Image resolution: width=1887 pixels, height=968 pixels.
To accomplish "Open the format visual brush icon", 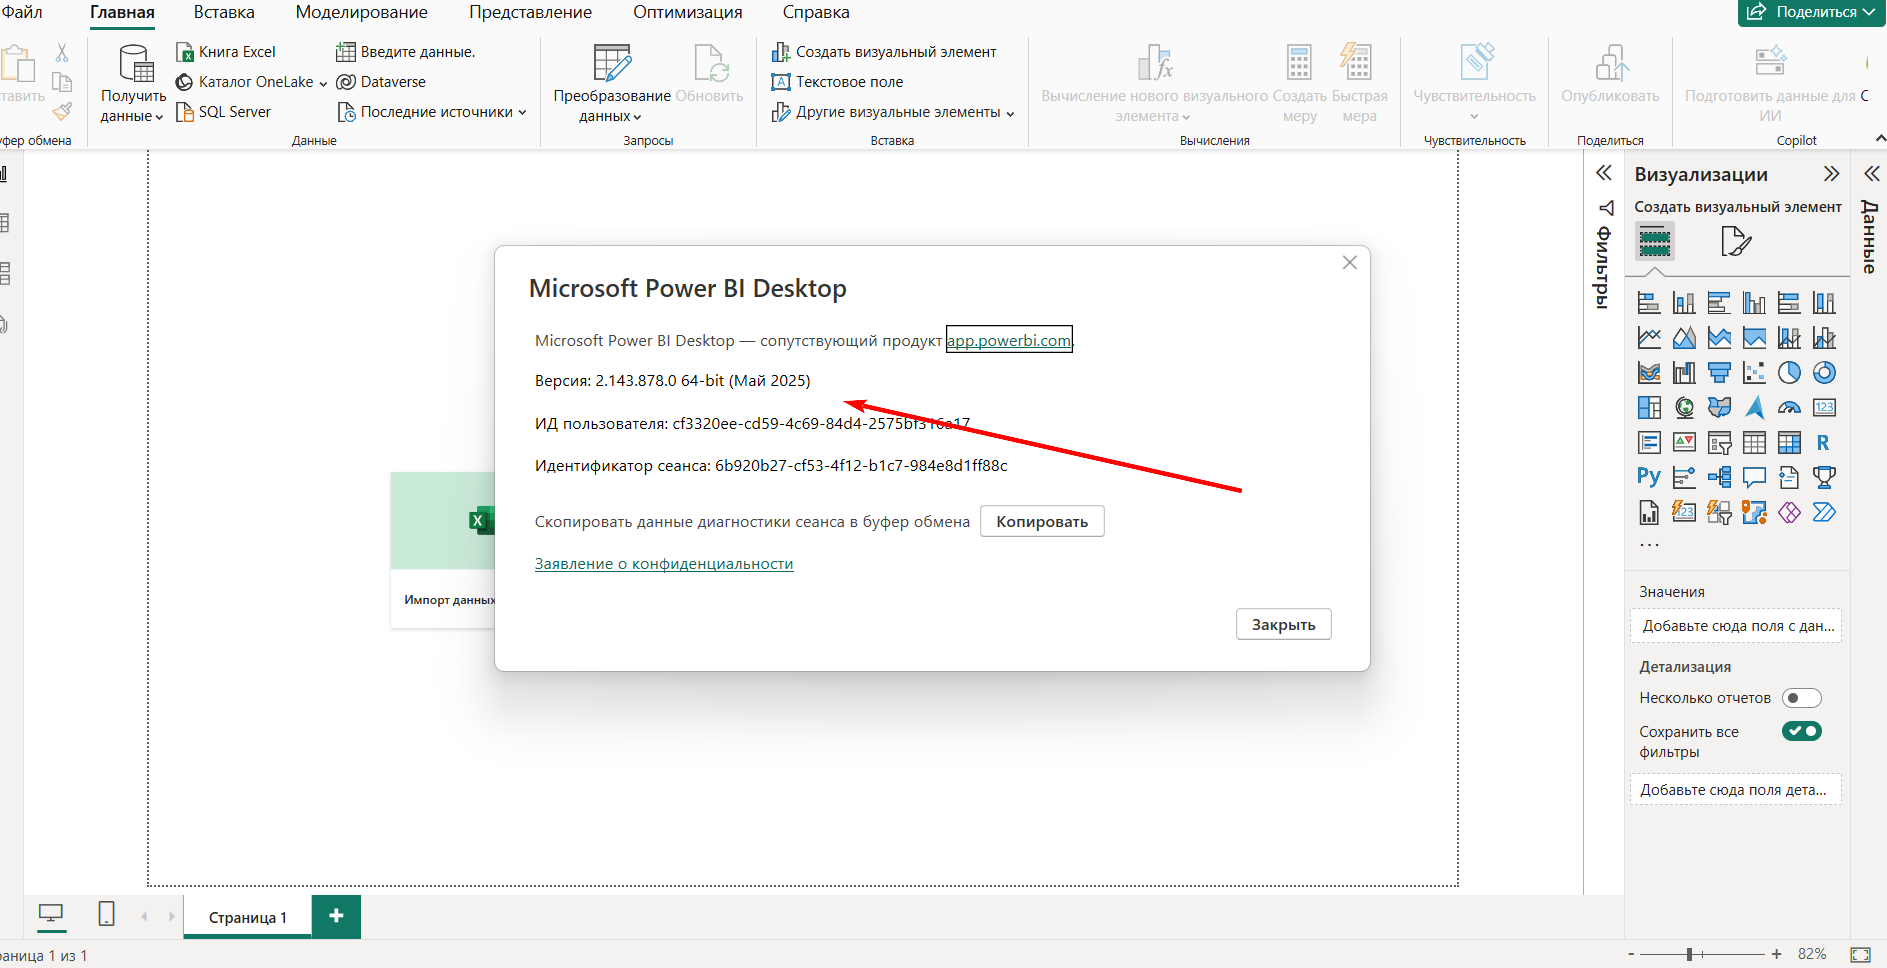I will point(1737,241).
